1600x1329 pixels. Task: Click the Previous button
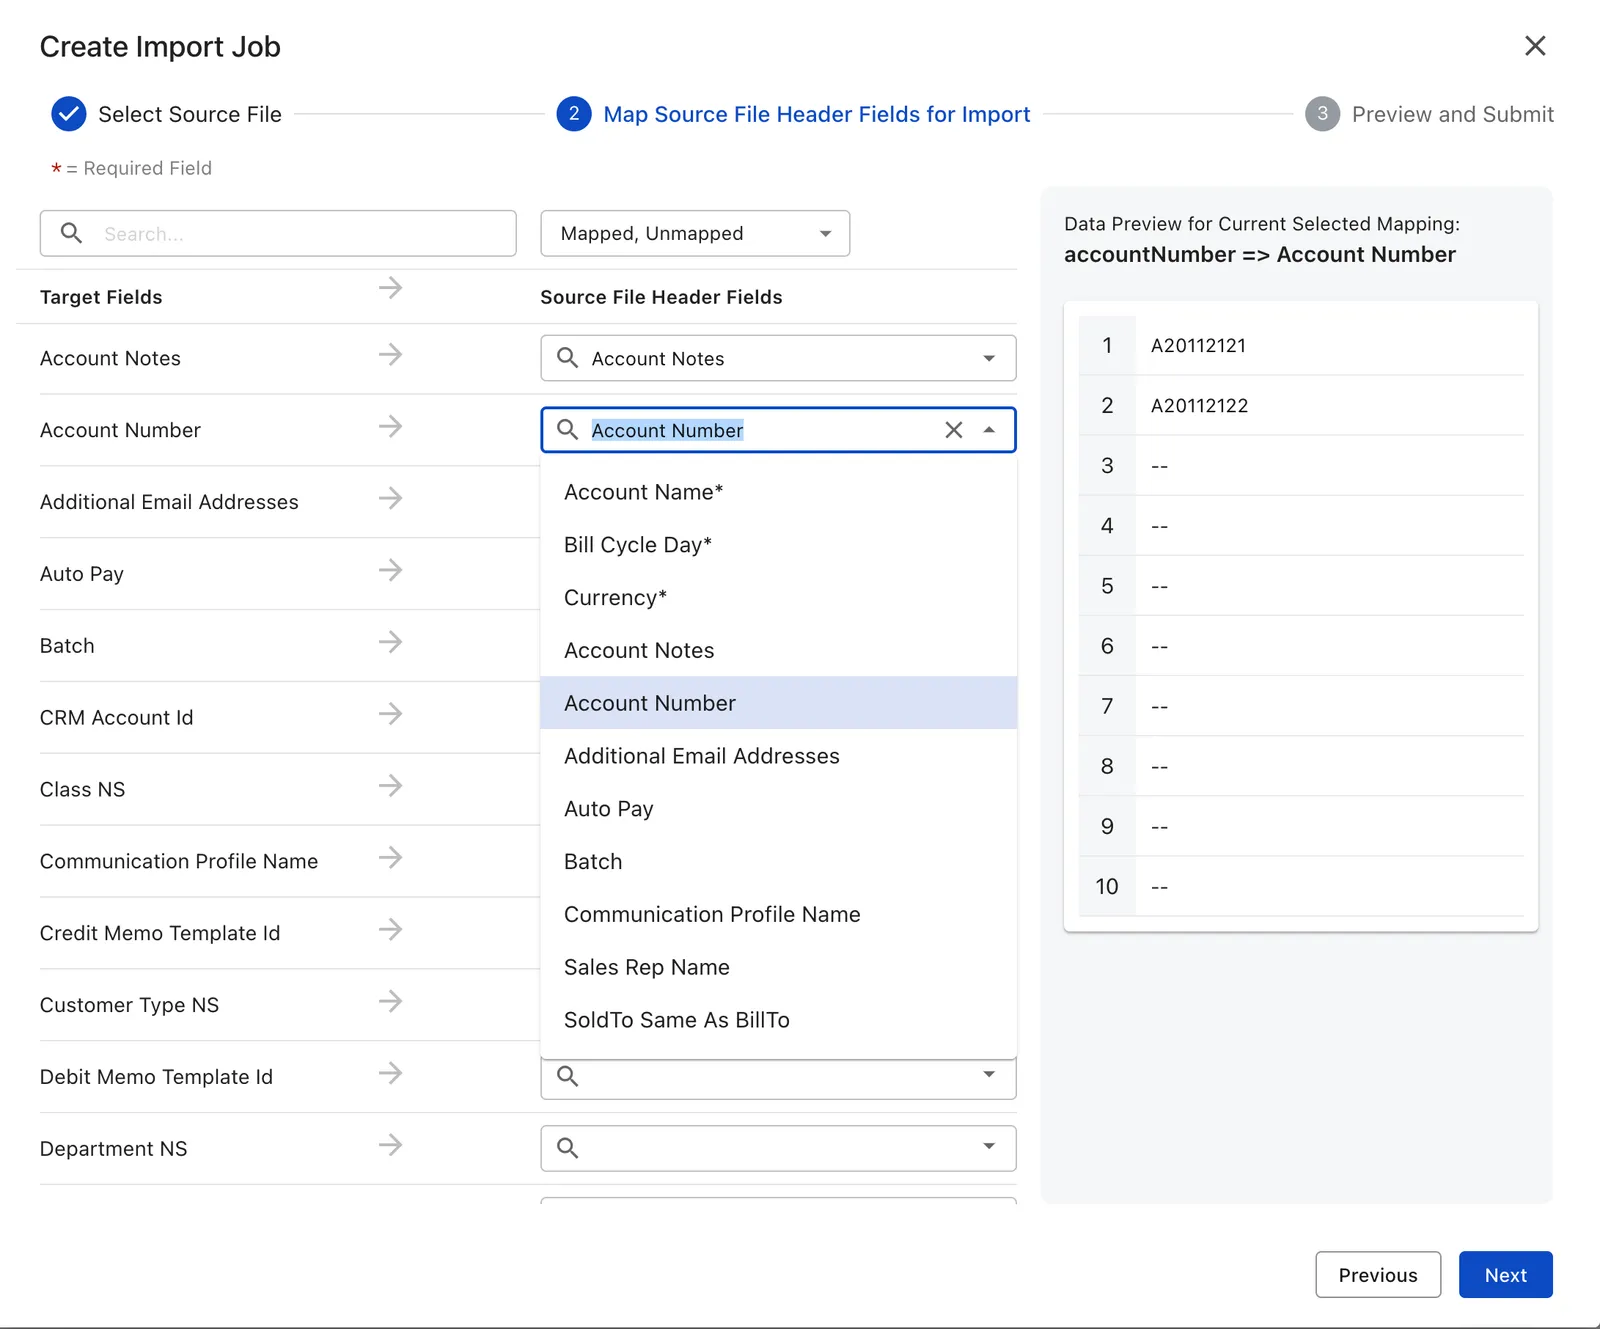tap(1378, 1275)
